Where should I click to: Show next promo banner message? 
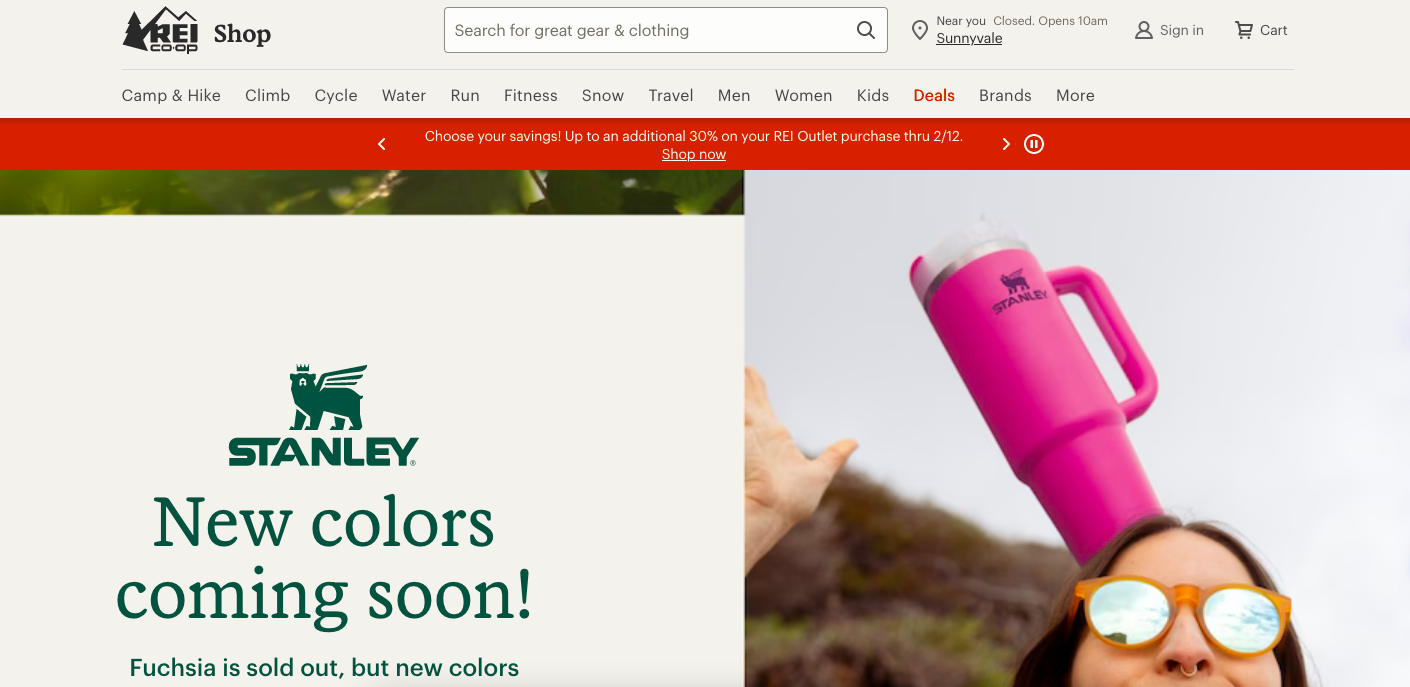[x=1006, y=144]
